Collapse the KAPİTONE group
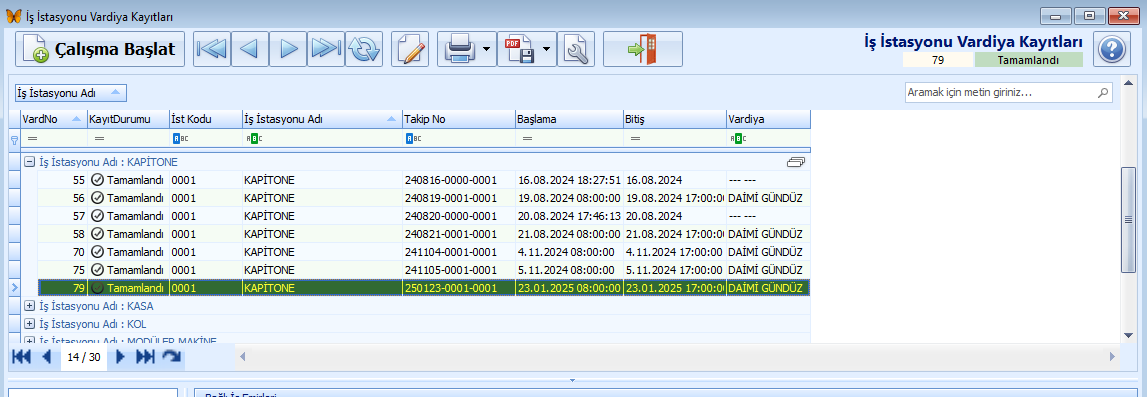The height and width of the screenshot is (397, 1147). [30, 162]
